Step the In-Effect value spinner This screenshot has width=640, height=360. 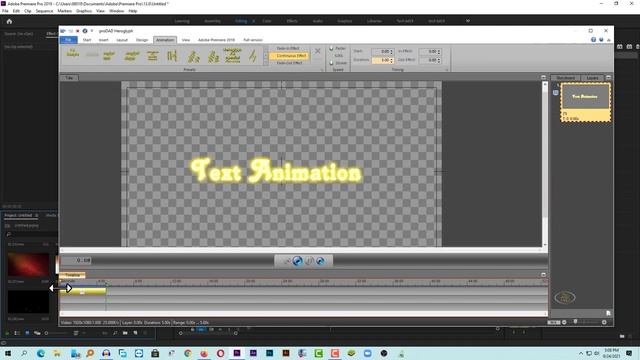439,51
